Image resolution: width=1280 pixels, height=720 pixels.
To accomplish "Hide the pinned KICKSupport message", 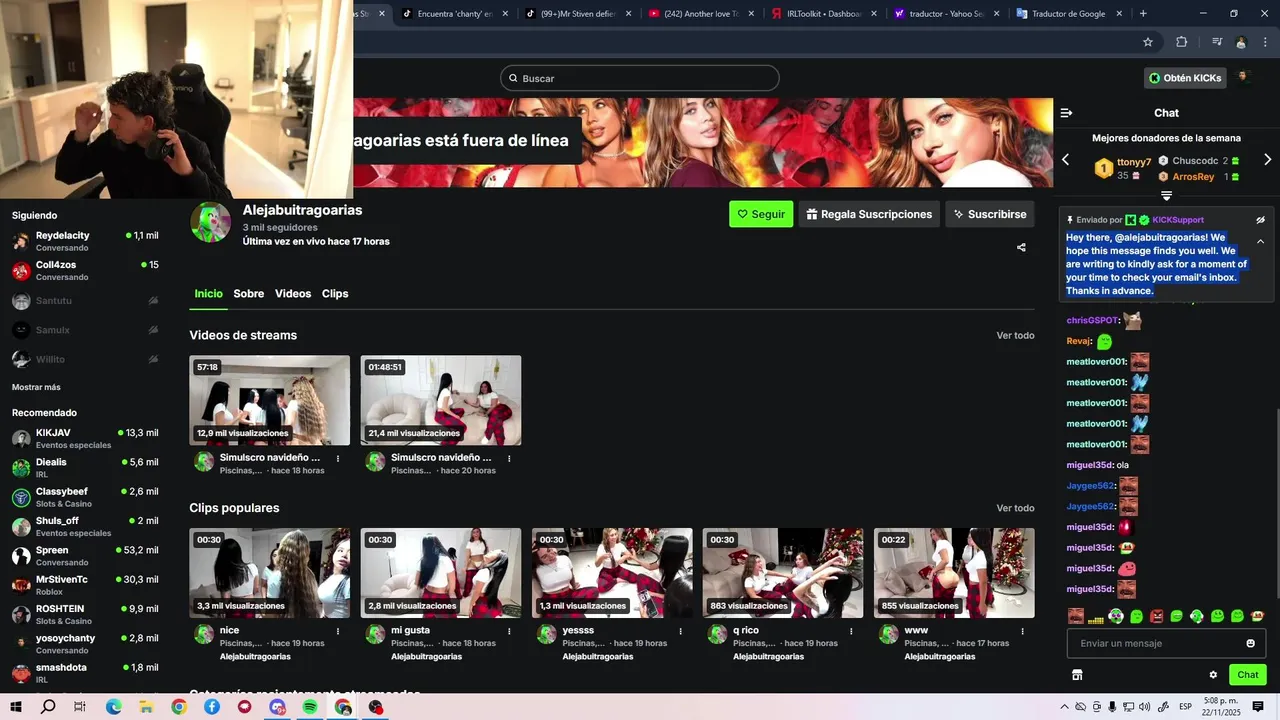I will coord(1260,220).
